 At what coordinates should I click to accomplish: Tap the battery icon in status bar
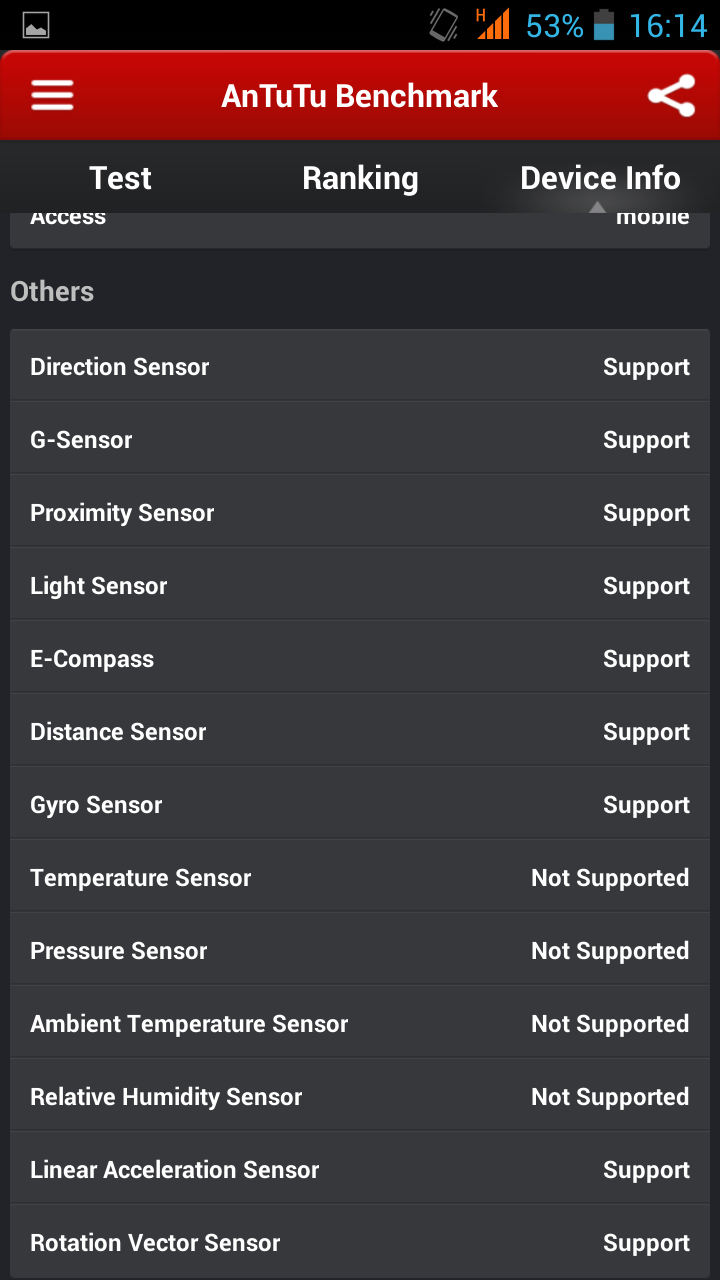point(604,25)
